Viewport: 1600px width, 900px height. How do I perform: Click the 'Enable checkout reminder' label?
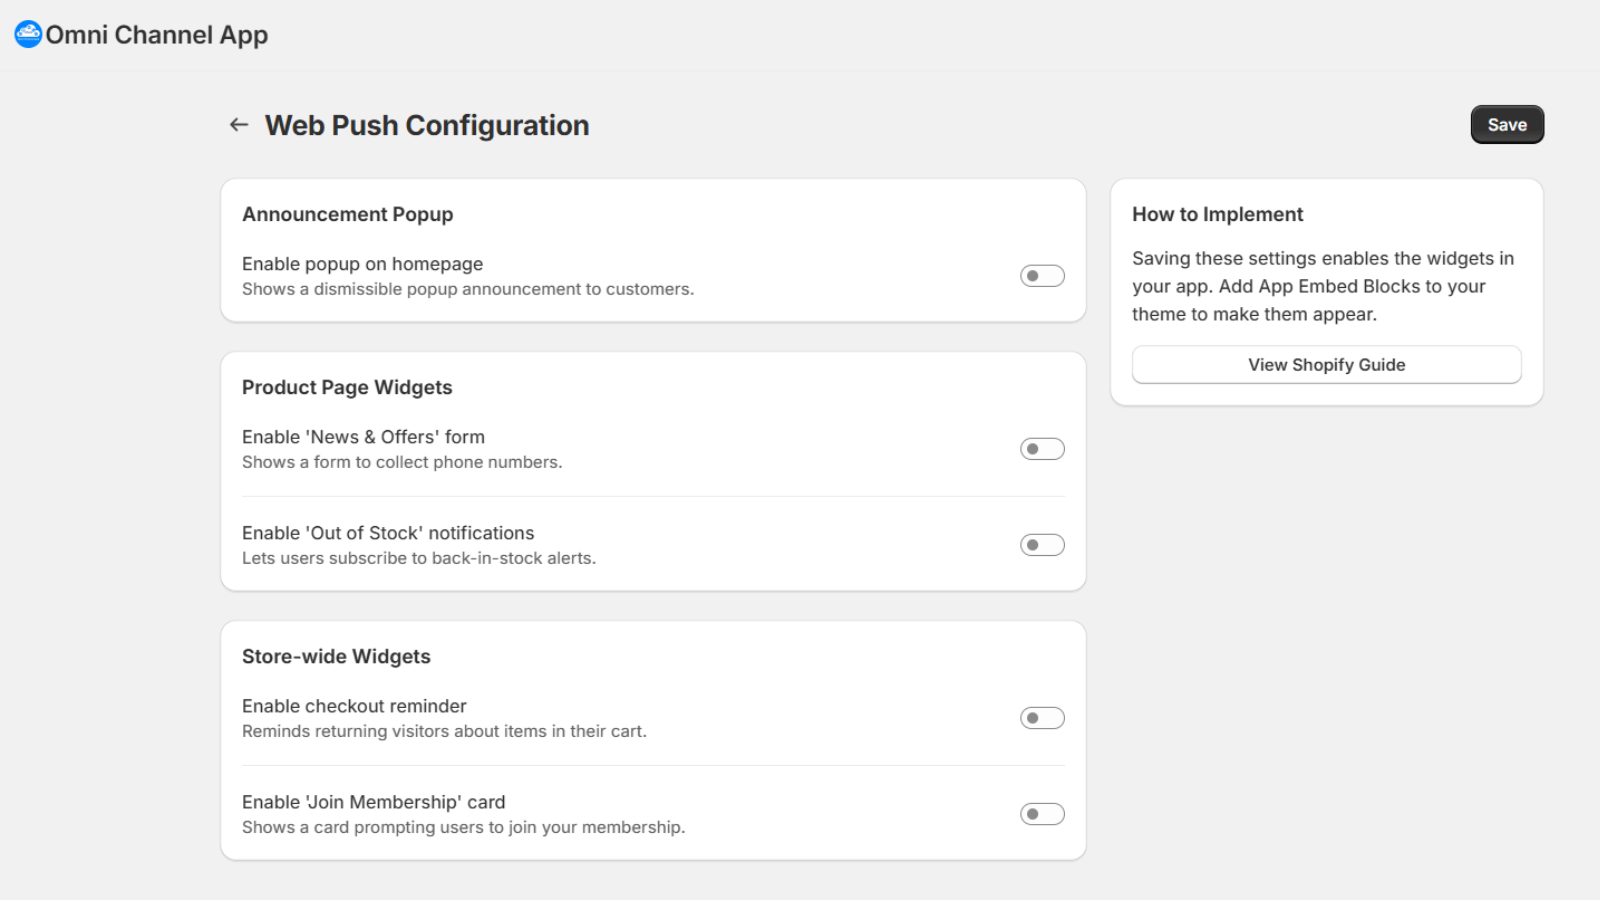point(353,705)
